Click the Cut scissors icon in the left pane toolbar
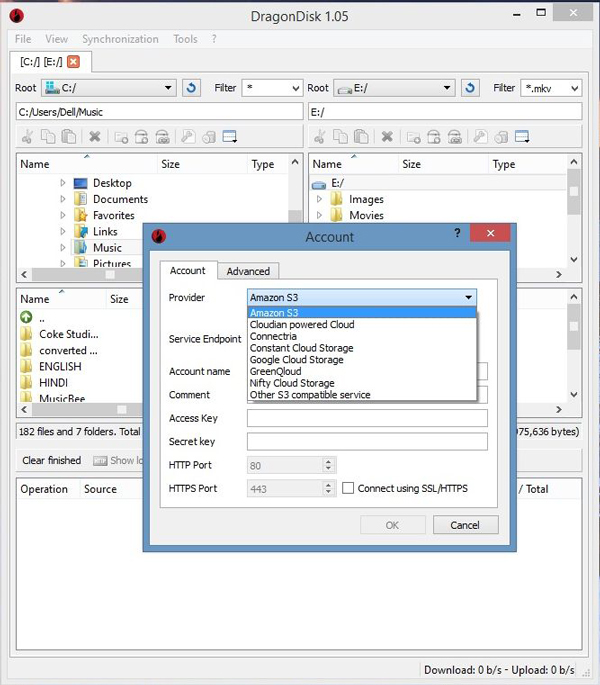Image resolution: width=600 pixels, height=685 pixels. point(27,137)
